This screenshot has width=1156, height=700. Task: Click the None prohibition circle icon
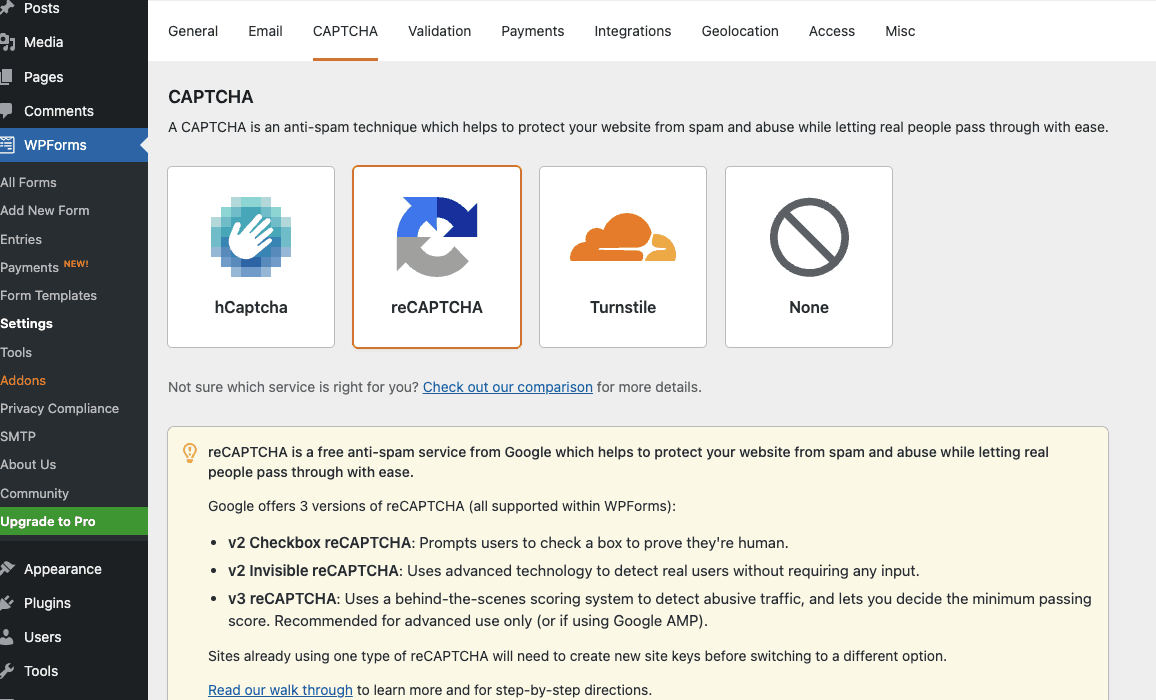pos(809,237)
